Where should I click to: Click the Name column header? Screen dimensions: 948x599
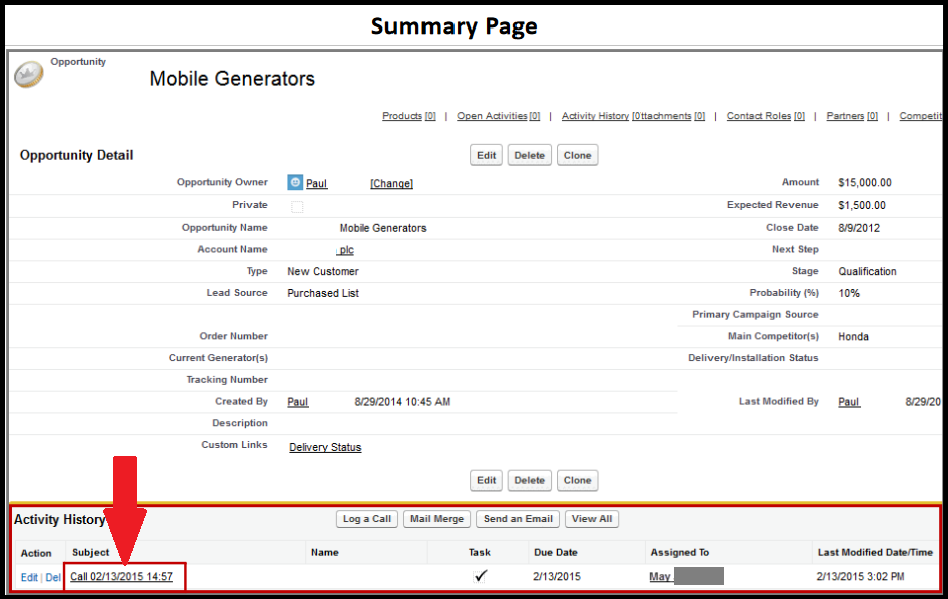(x=325, y=552)
